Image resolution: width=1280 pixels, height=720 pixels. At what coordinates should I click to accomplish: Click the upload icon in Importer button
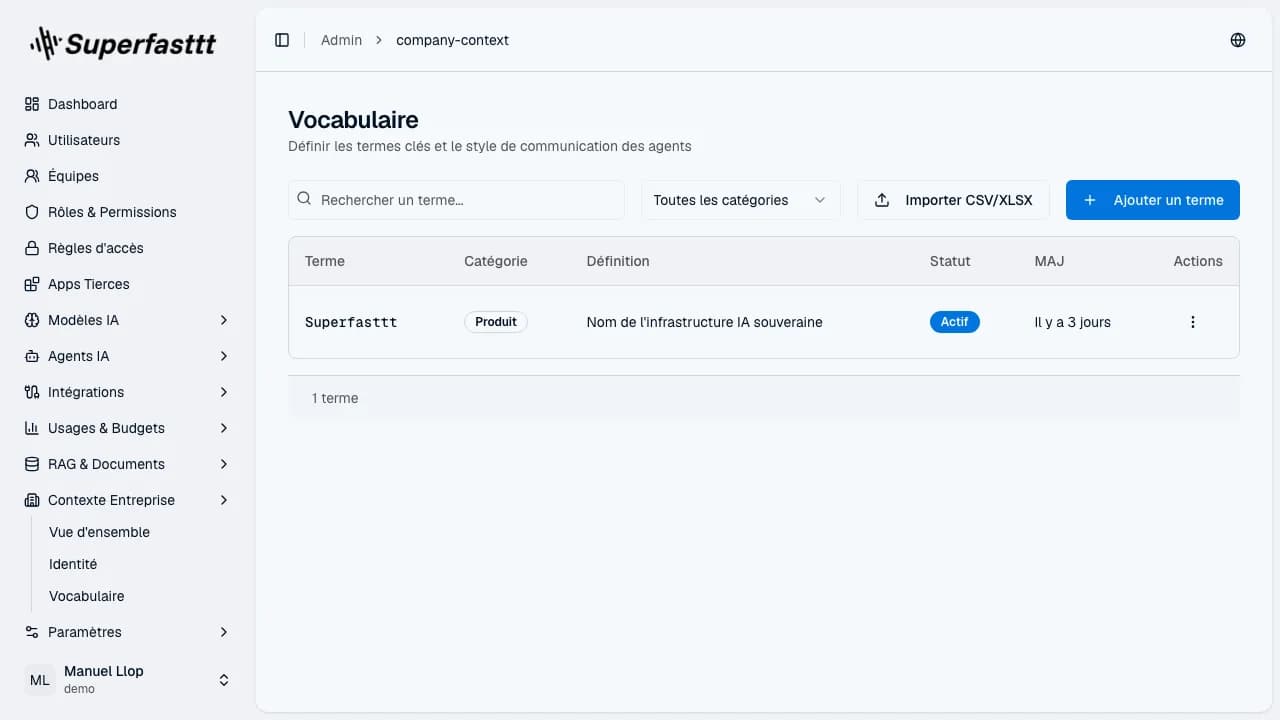click(x=882, y=200)
